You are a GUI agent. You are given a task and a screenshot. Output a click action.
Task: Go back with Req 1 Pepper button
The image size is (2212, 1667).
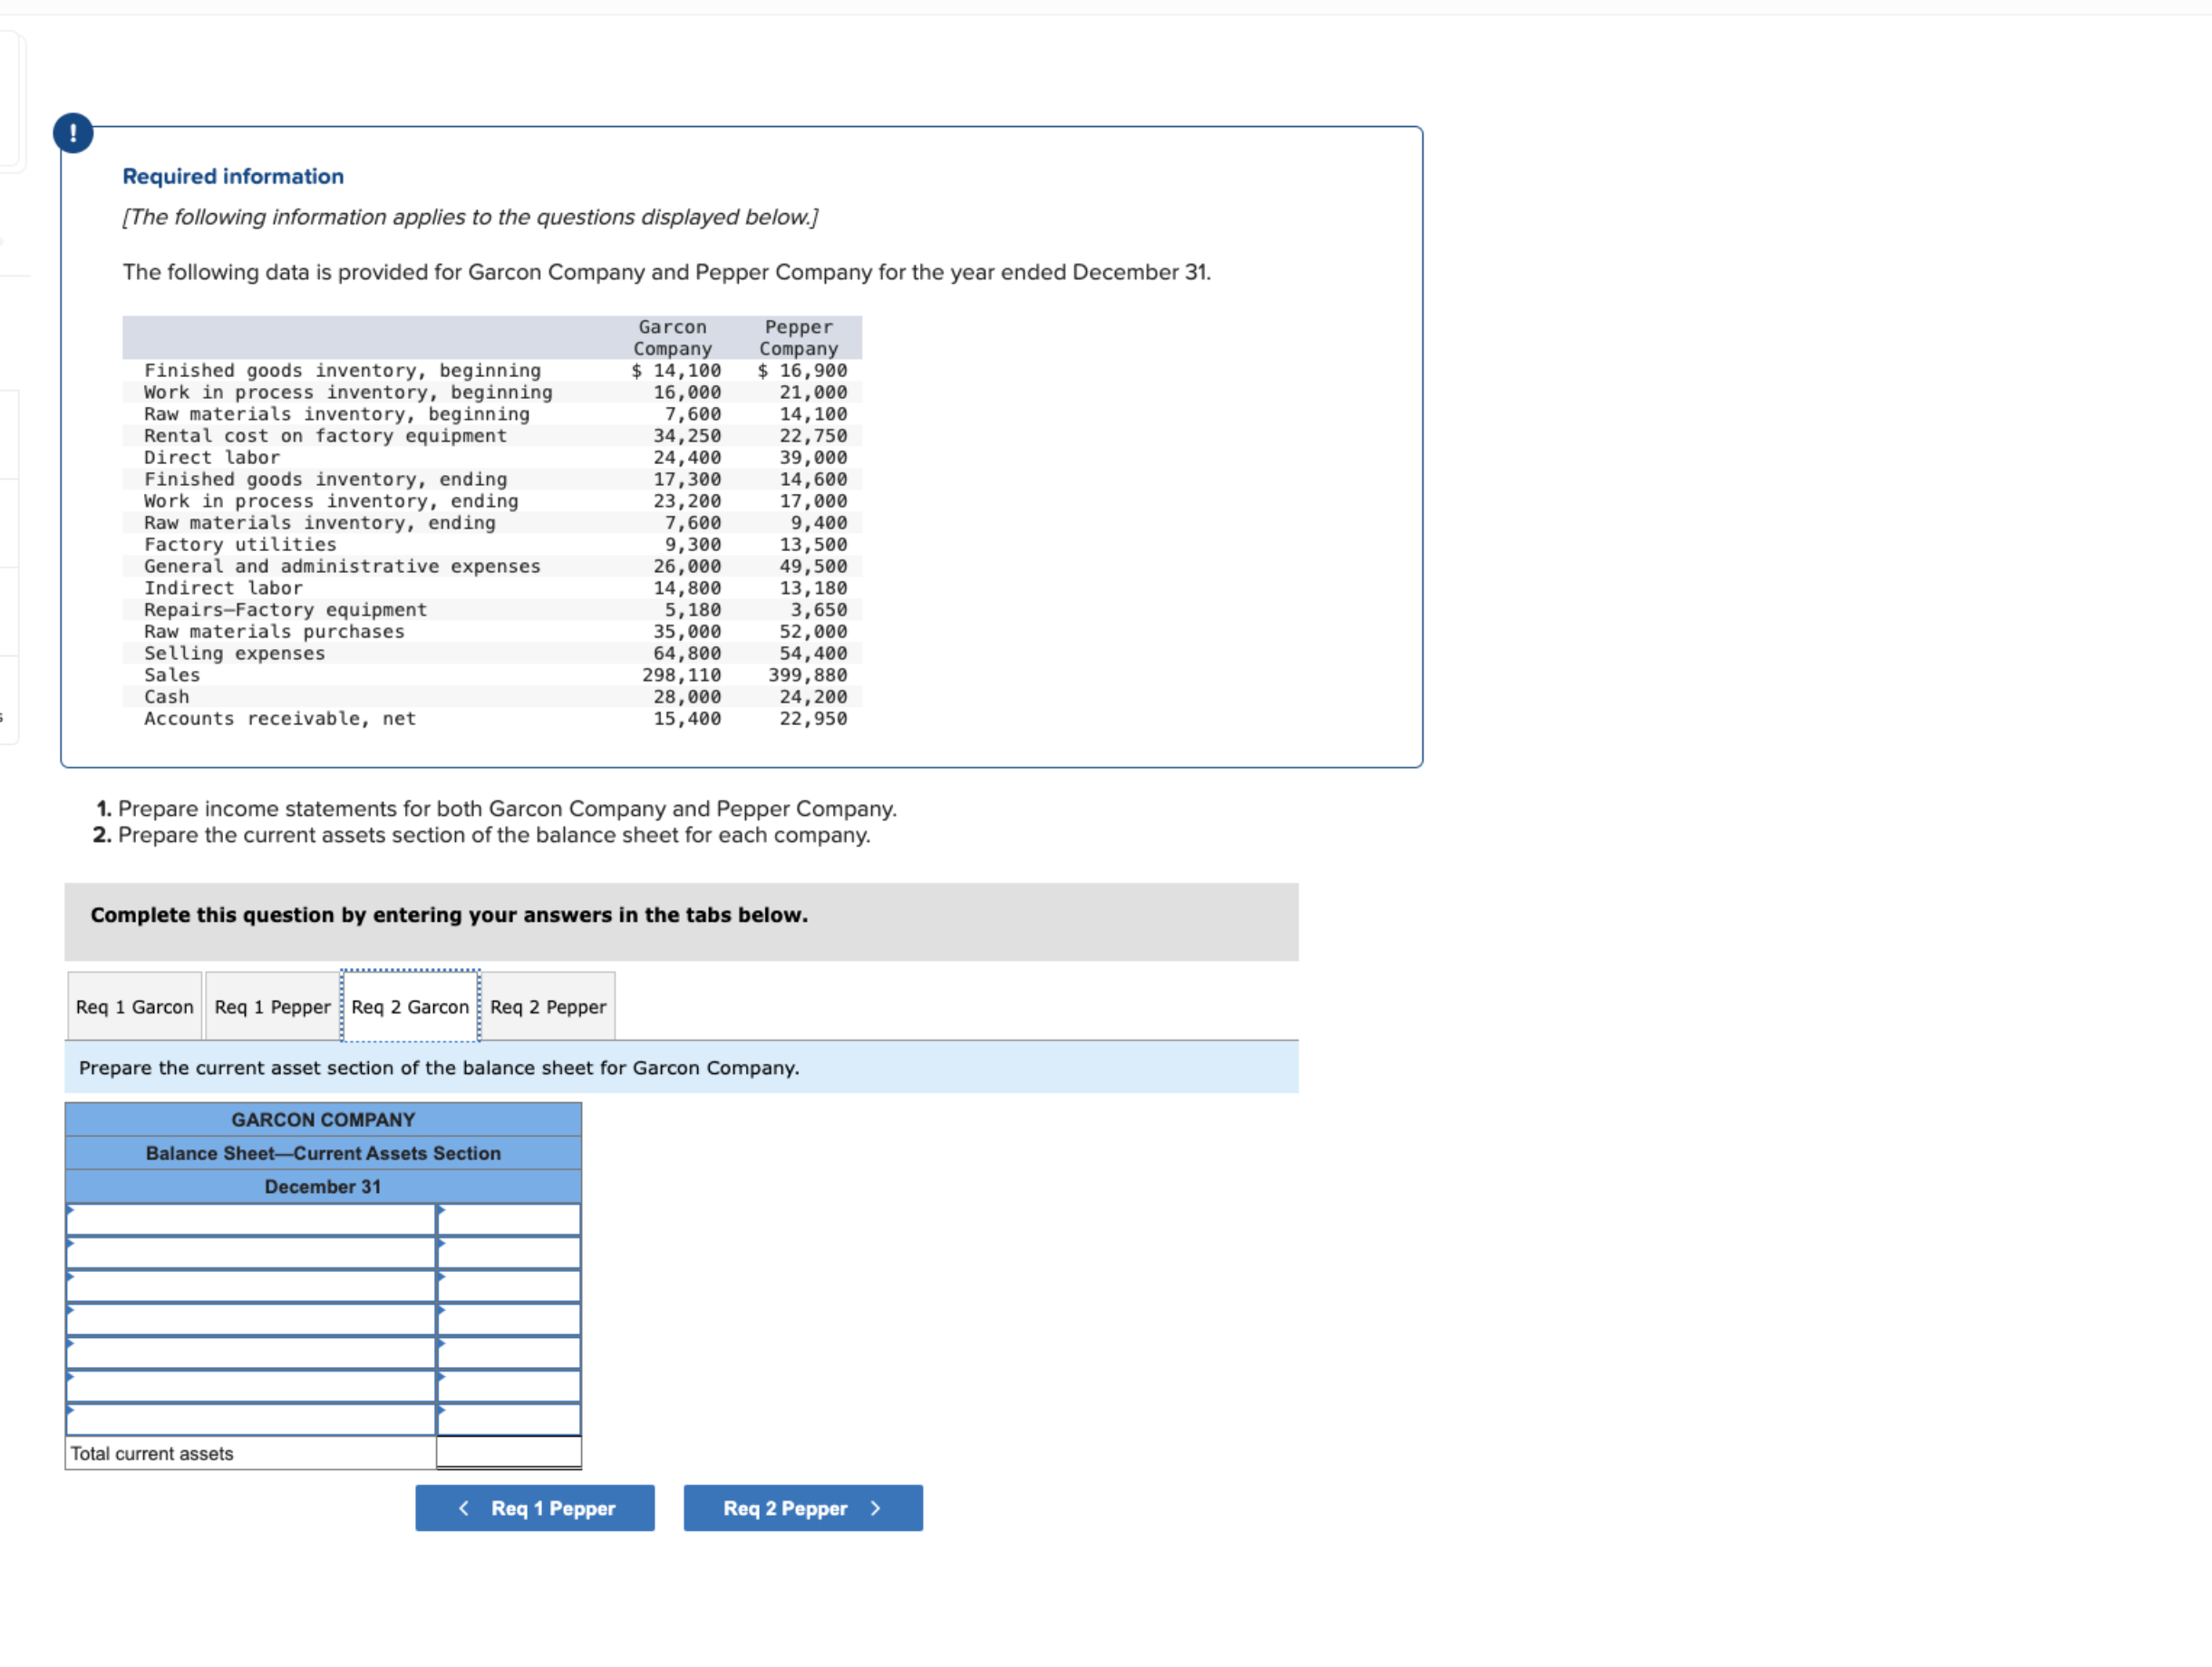point(535,1508)
